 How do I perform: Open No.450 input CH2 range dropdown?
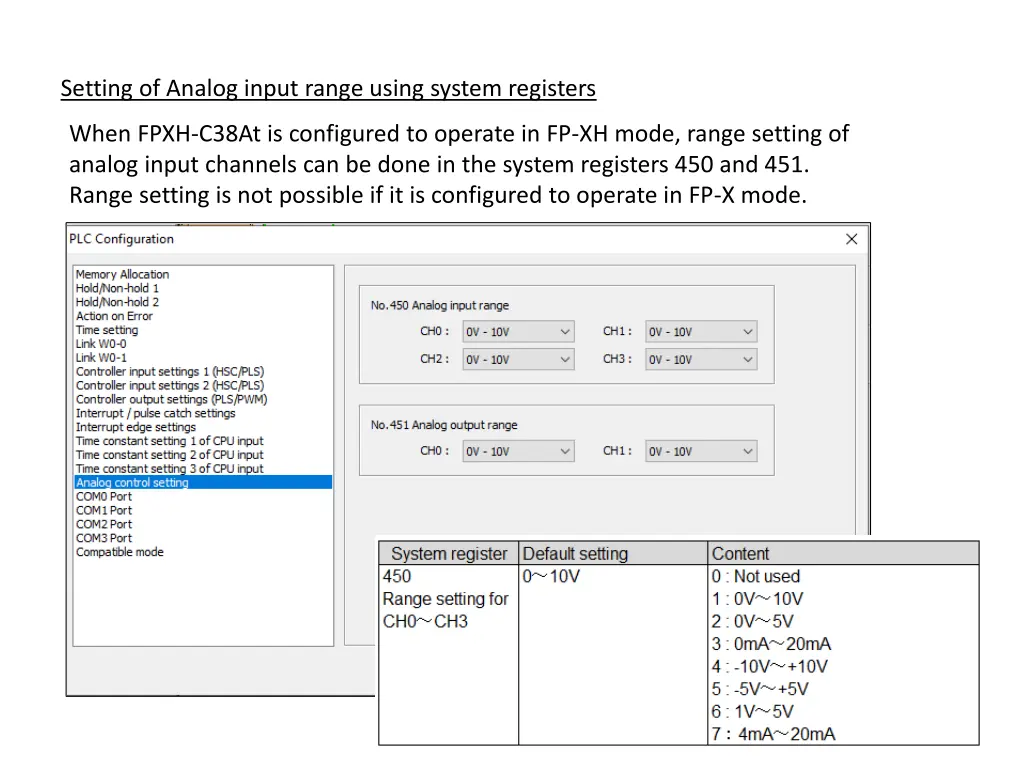(519, 360)
